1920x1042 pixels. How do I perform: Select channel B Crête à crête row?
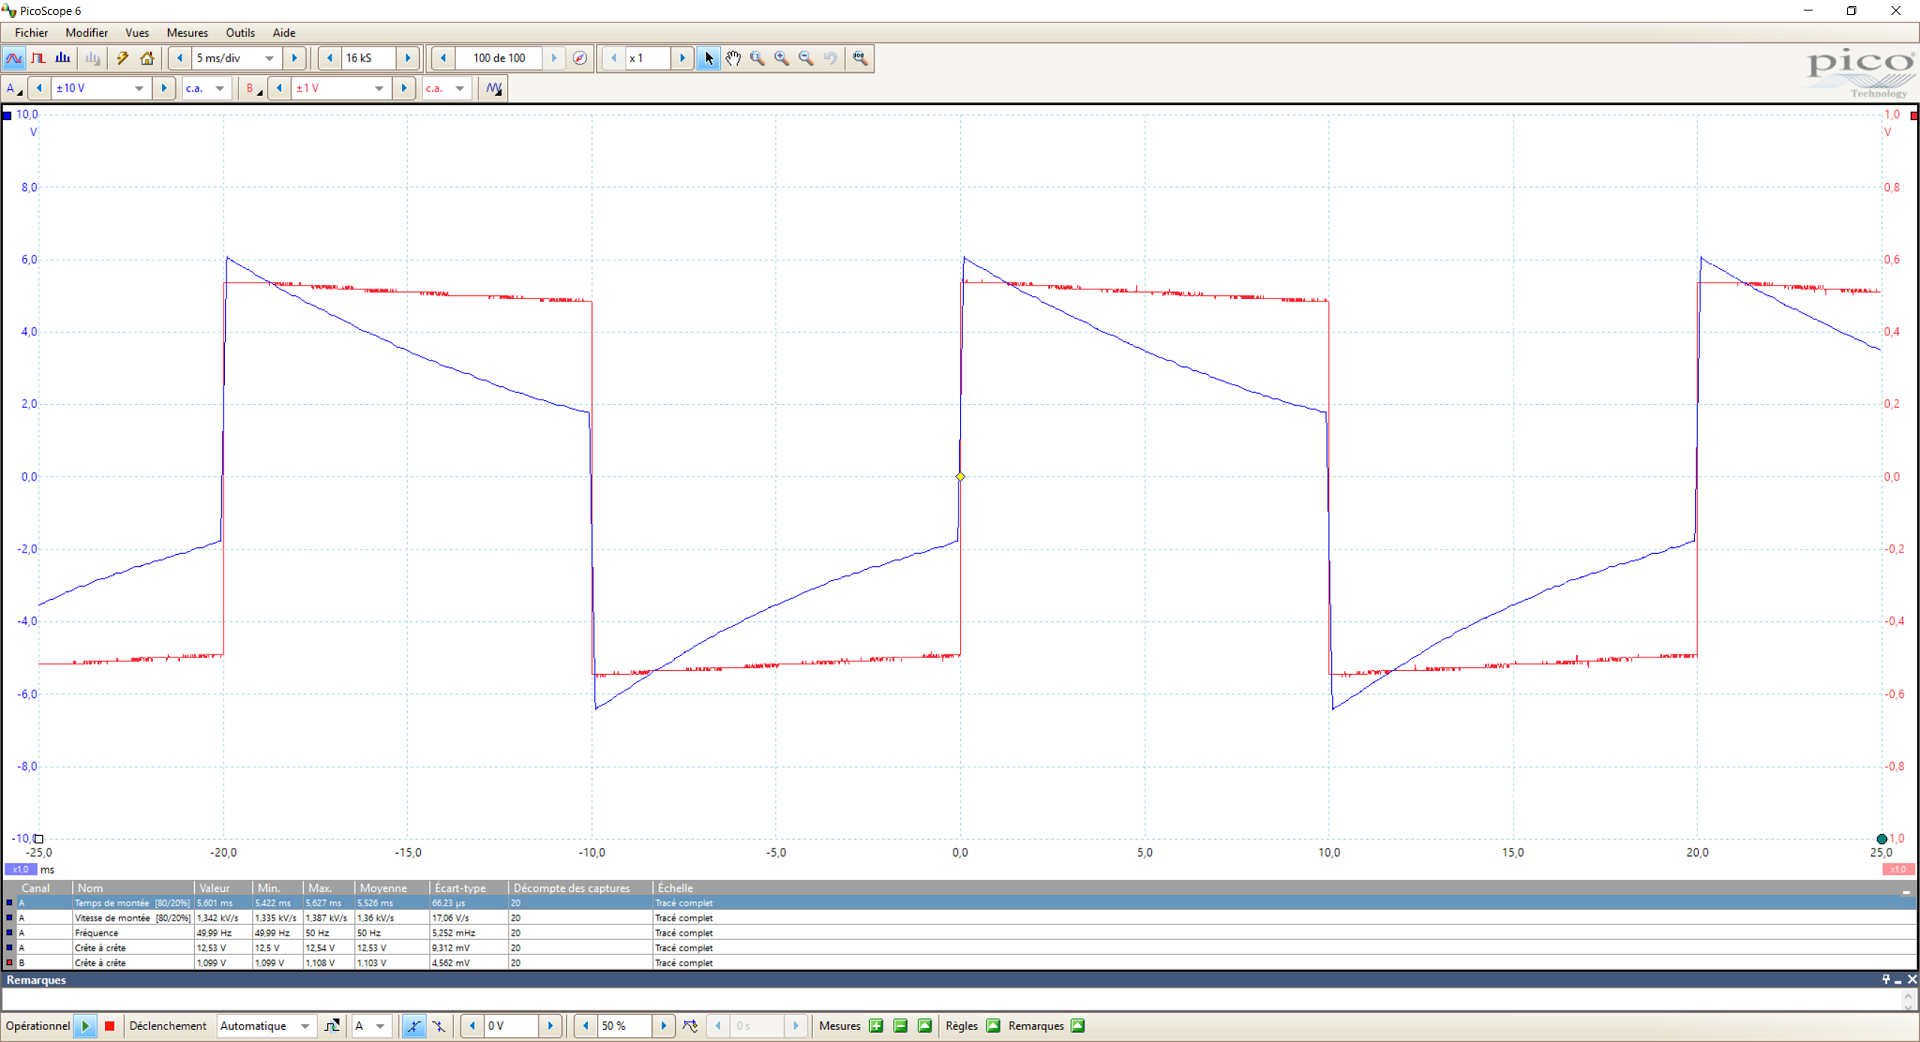click(x=960, y=963)
